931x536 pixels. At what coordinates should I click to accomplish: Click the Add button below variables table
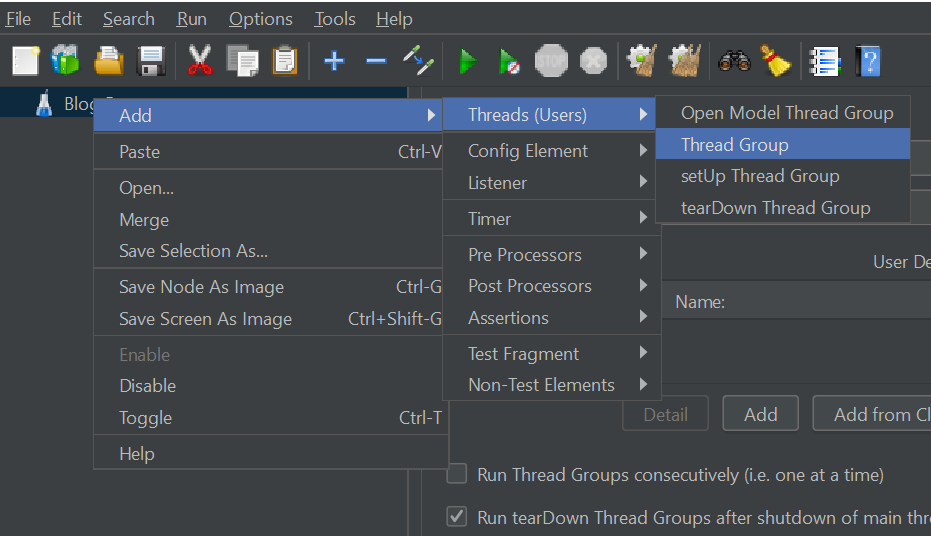click(x=761, y=414)
